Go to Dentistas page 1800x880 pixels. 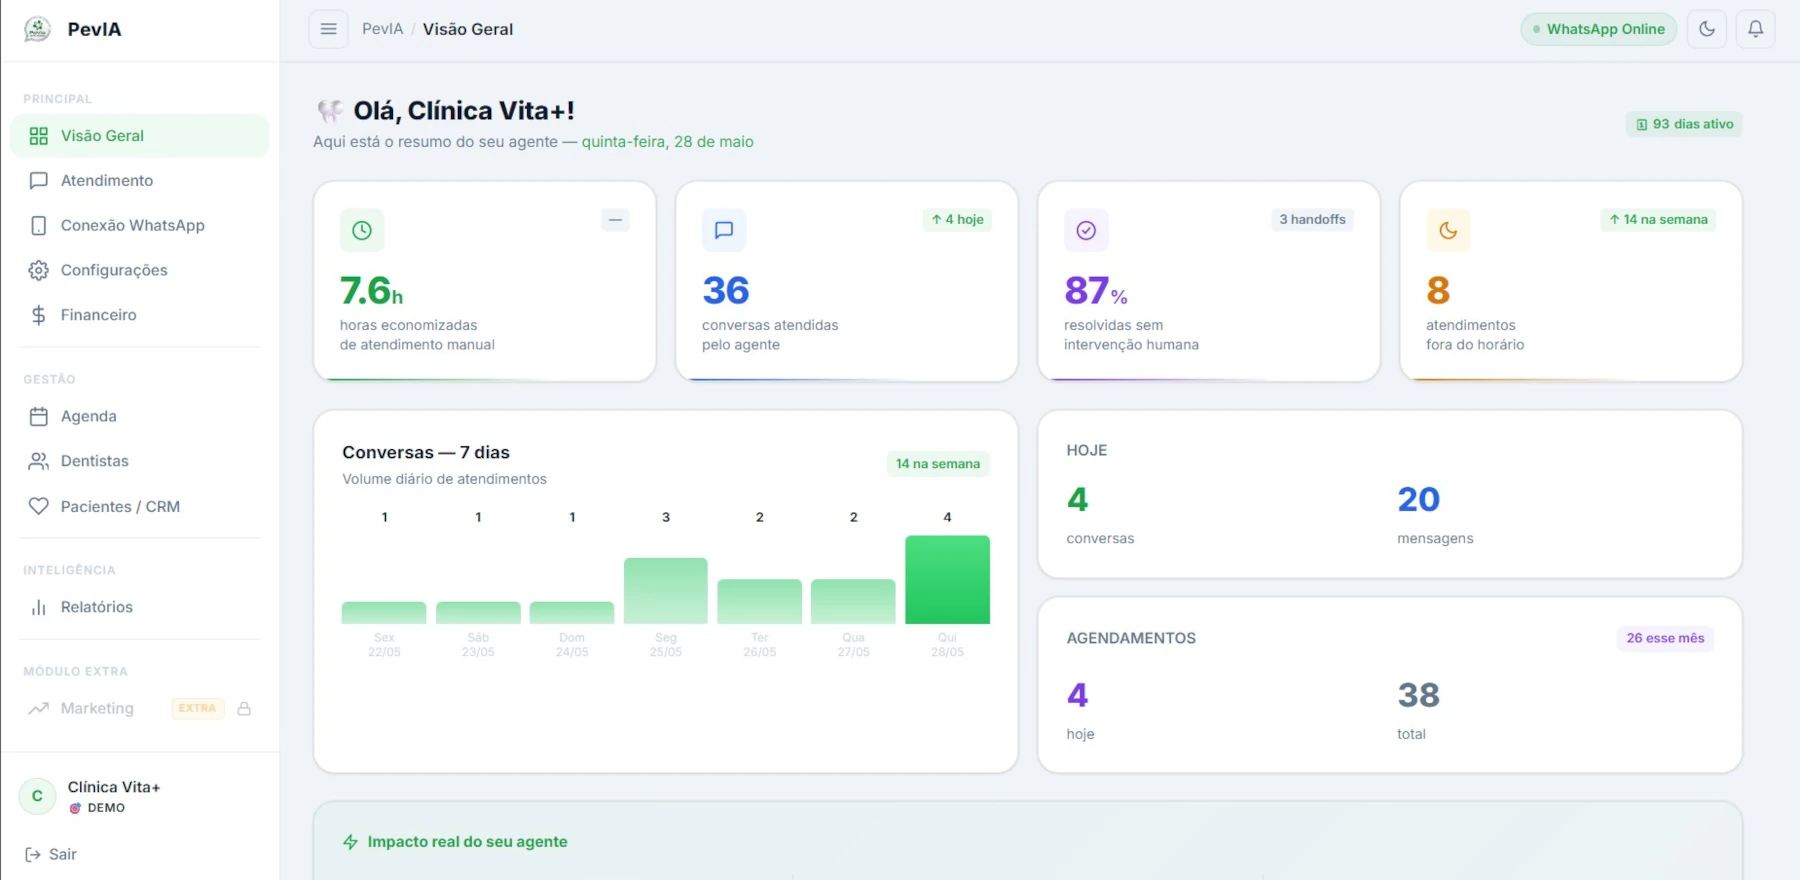point(140,461)
